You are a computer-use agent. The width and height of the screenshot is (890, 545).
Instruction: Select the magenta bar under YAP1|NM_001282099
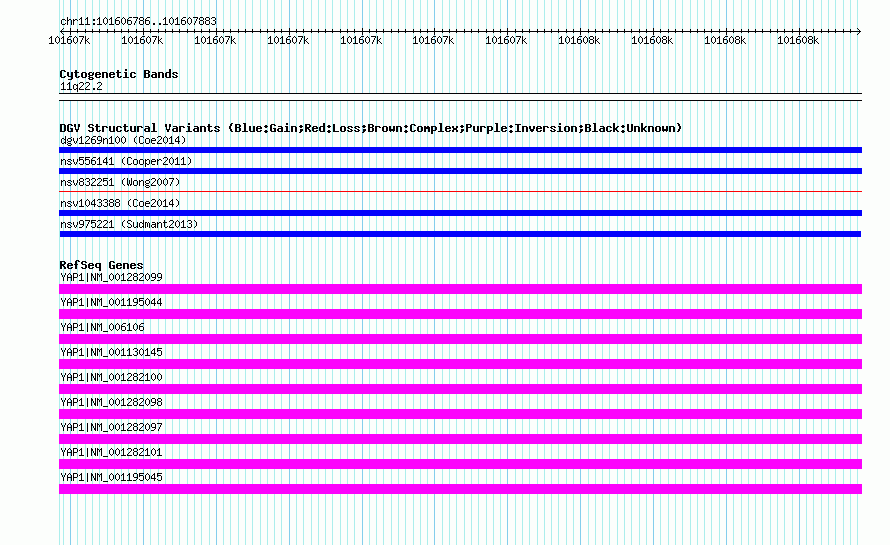(460, 289)
